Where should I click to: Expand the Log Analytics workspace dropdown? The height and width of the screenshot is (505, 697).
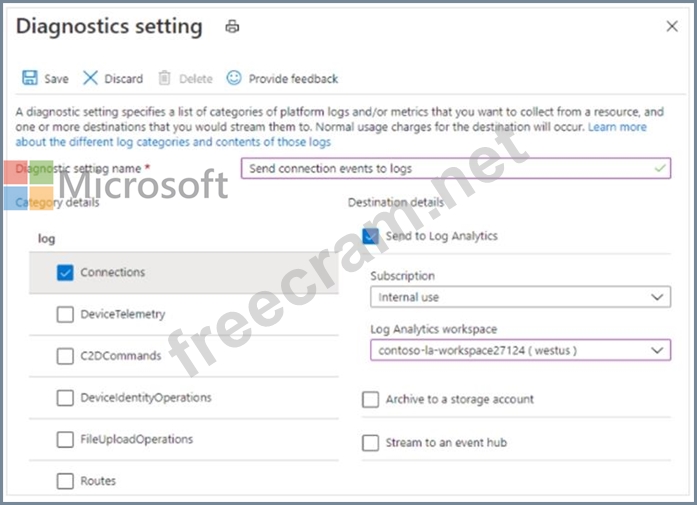click(520, 350)
